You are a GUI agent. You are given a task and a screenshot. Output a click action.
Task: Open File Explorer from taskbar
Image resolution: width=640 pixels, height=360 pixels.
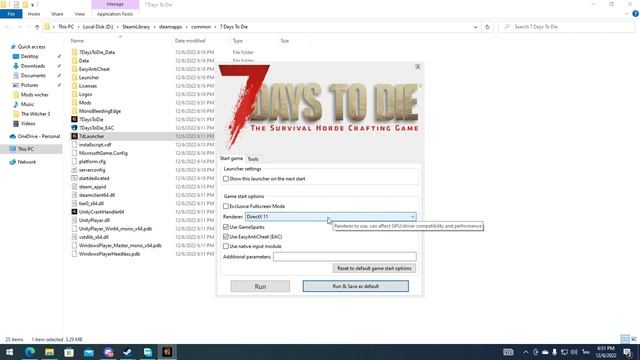49,352
